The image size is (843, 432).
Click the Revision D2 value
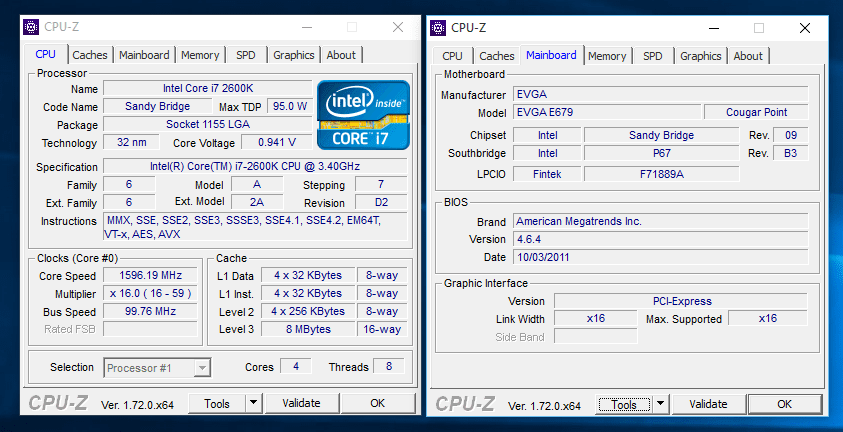381,203
